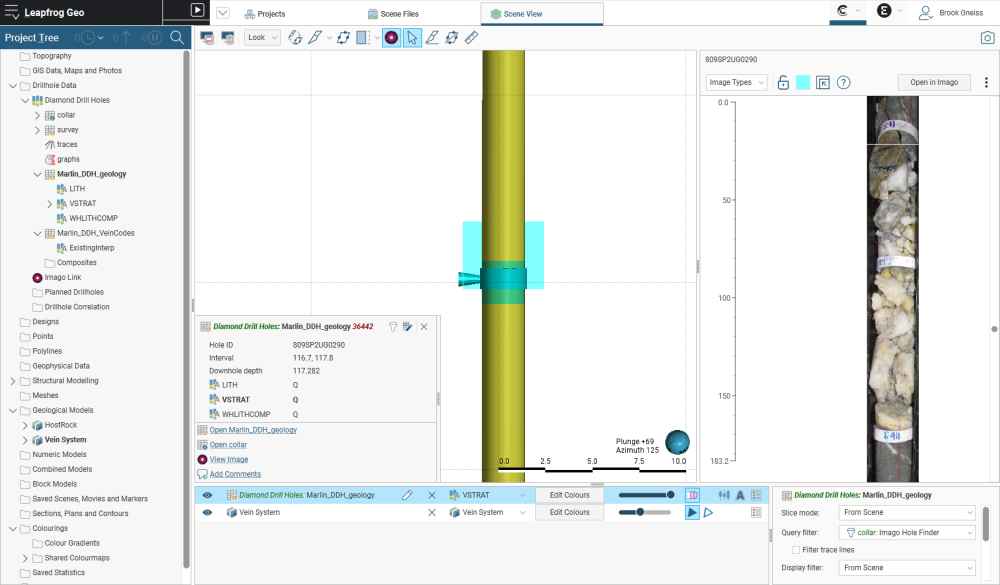This screenshot has width=1000, height=585.
Task: Select the ruler measurement tool
Action: click(471, 38)
